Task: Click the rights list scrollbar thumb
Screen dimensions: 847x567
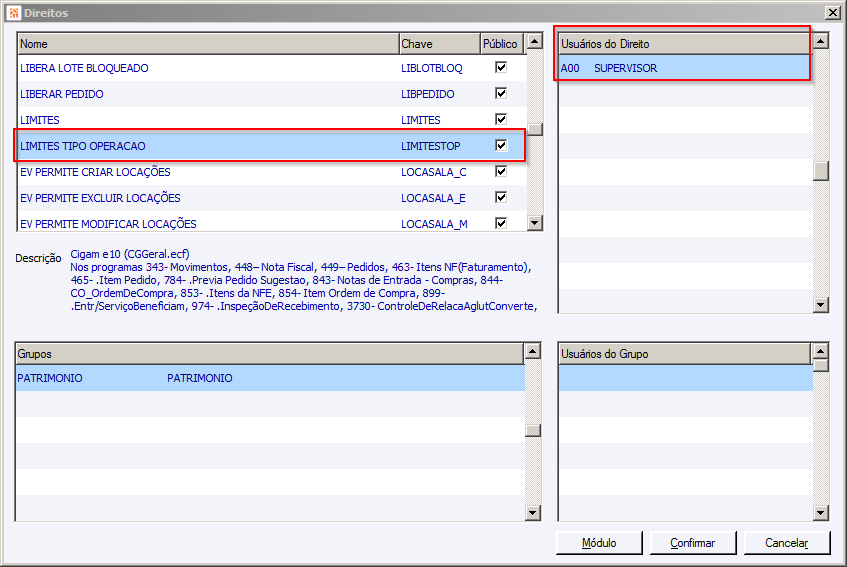Action: tap(535, 130)
